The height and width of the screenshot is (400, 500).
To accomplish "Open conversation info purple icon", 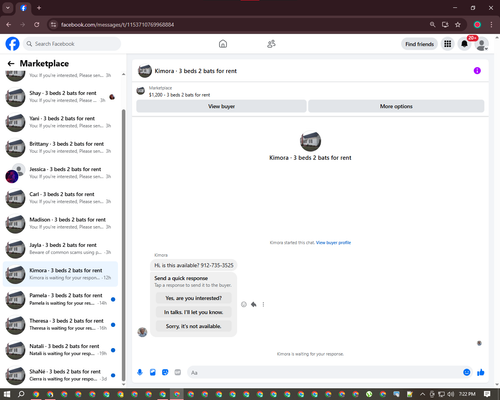I will coord(477,71).
